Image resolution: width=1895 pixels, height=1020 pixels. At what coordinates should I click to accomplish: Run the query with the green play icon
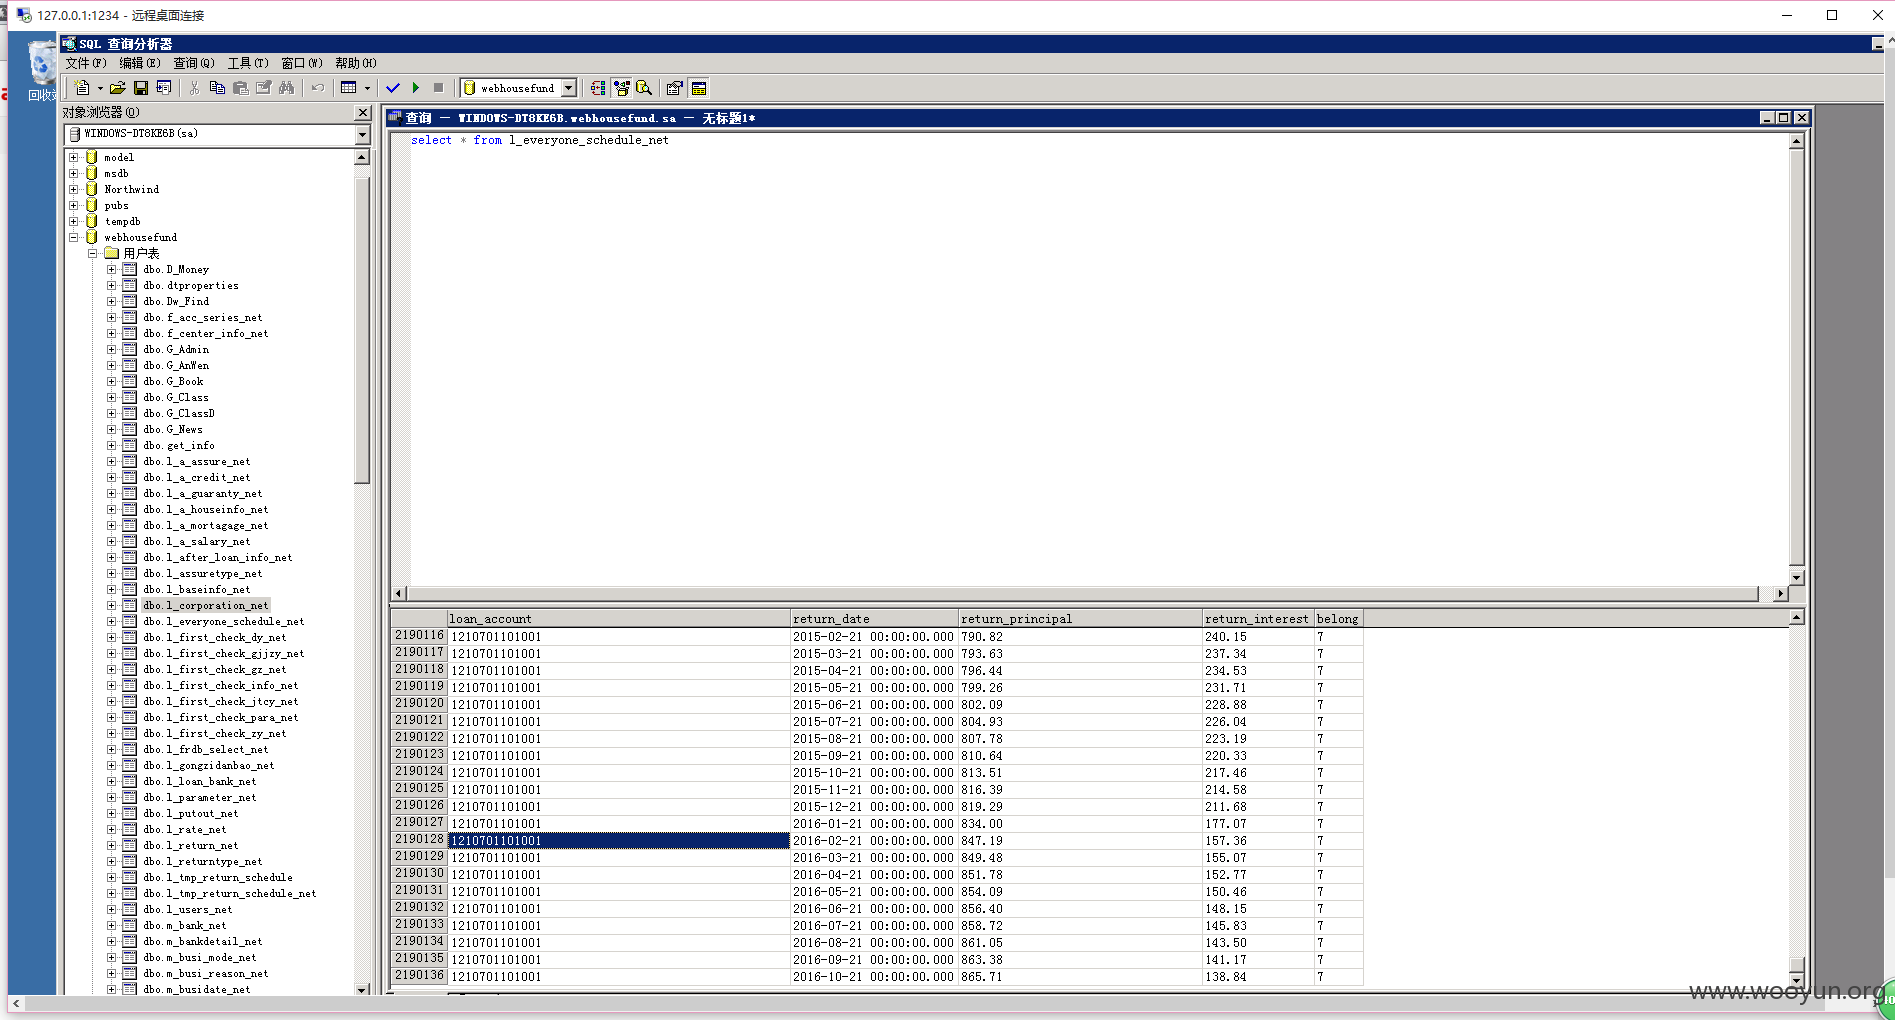(416, 88)
